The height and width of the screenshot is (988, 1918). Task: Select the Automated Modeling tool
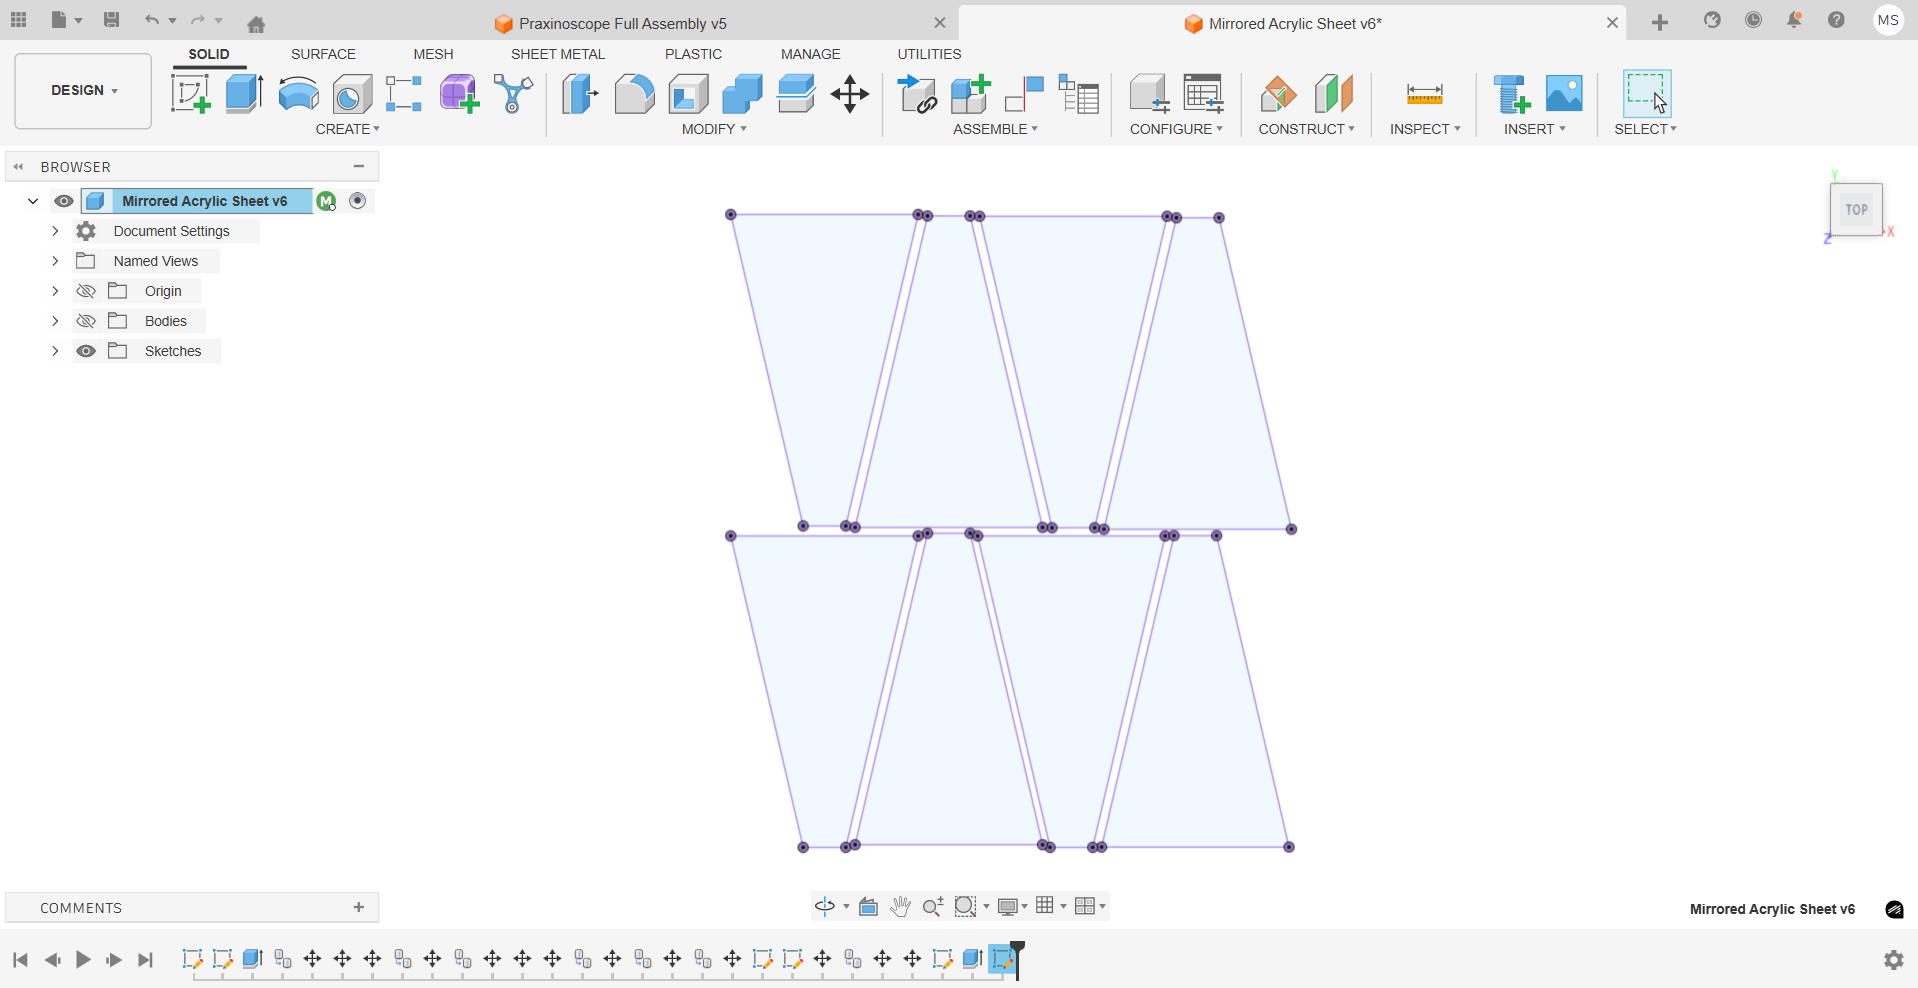tap(513, 94)
